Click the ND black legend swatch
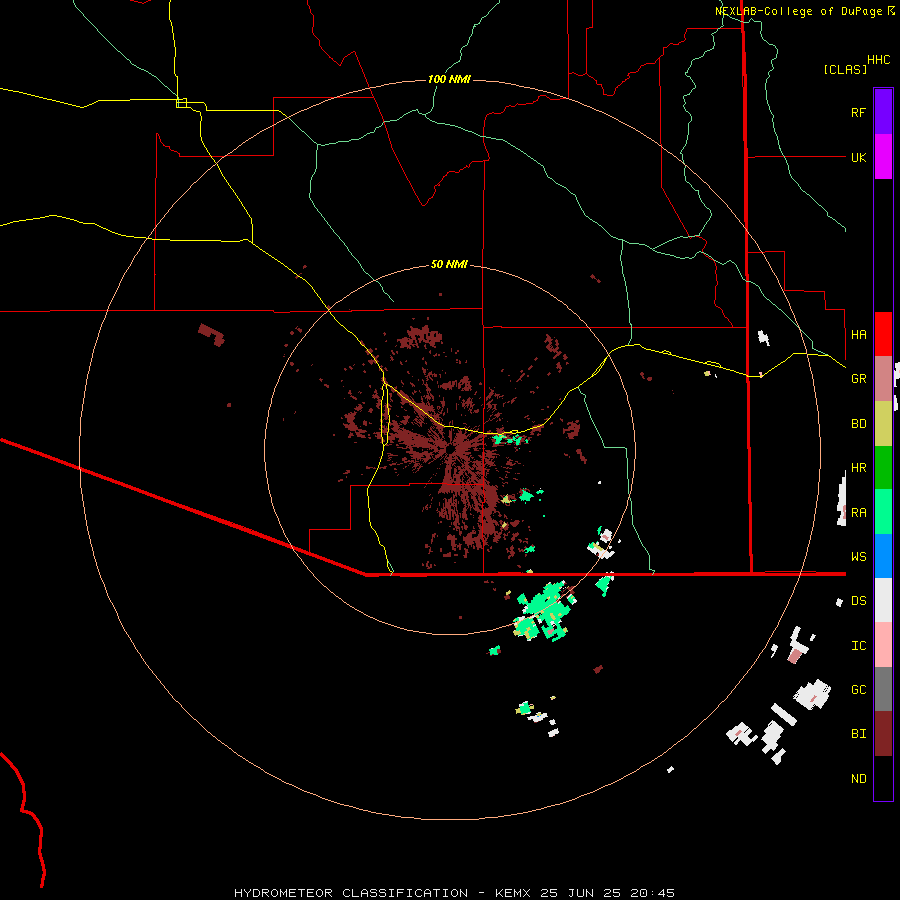 (883, 778)
